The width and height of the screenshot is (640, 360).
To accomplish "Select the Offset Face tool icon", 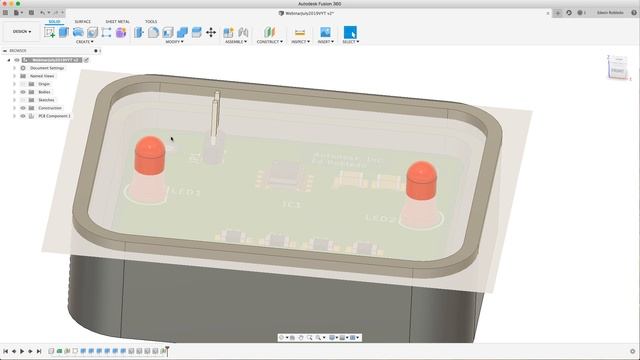I will [196, 32].
